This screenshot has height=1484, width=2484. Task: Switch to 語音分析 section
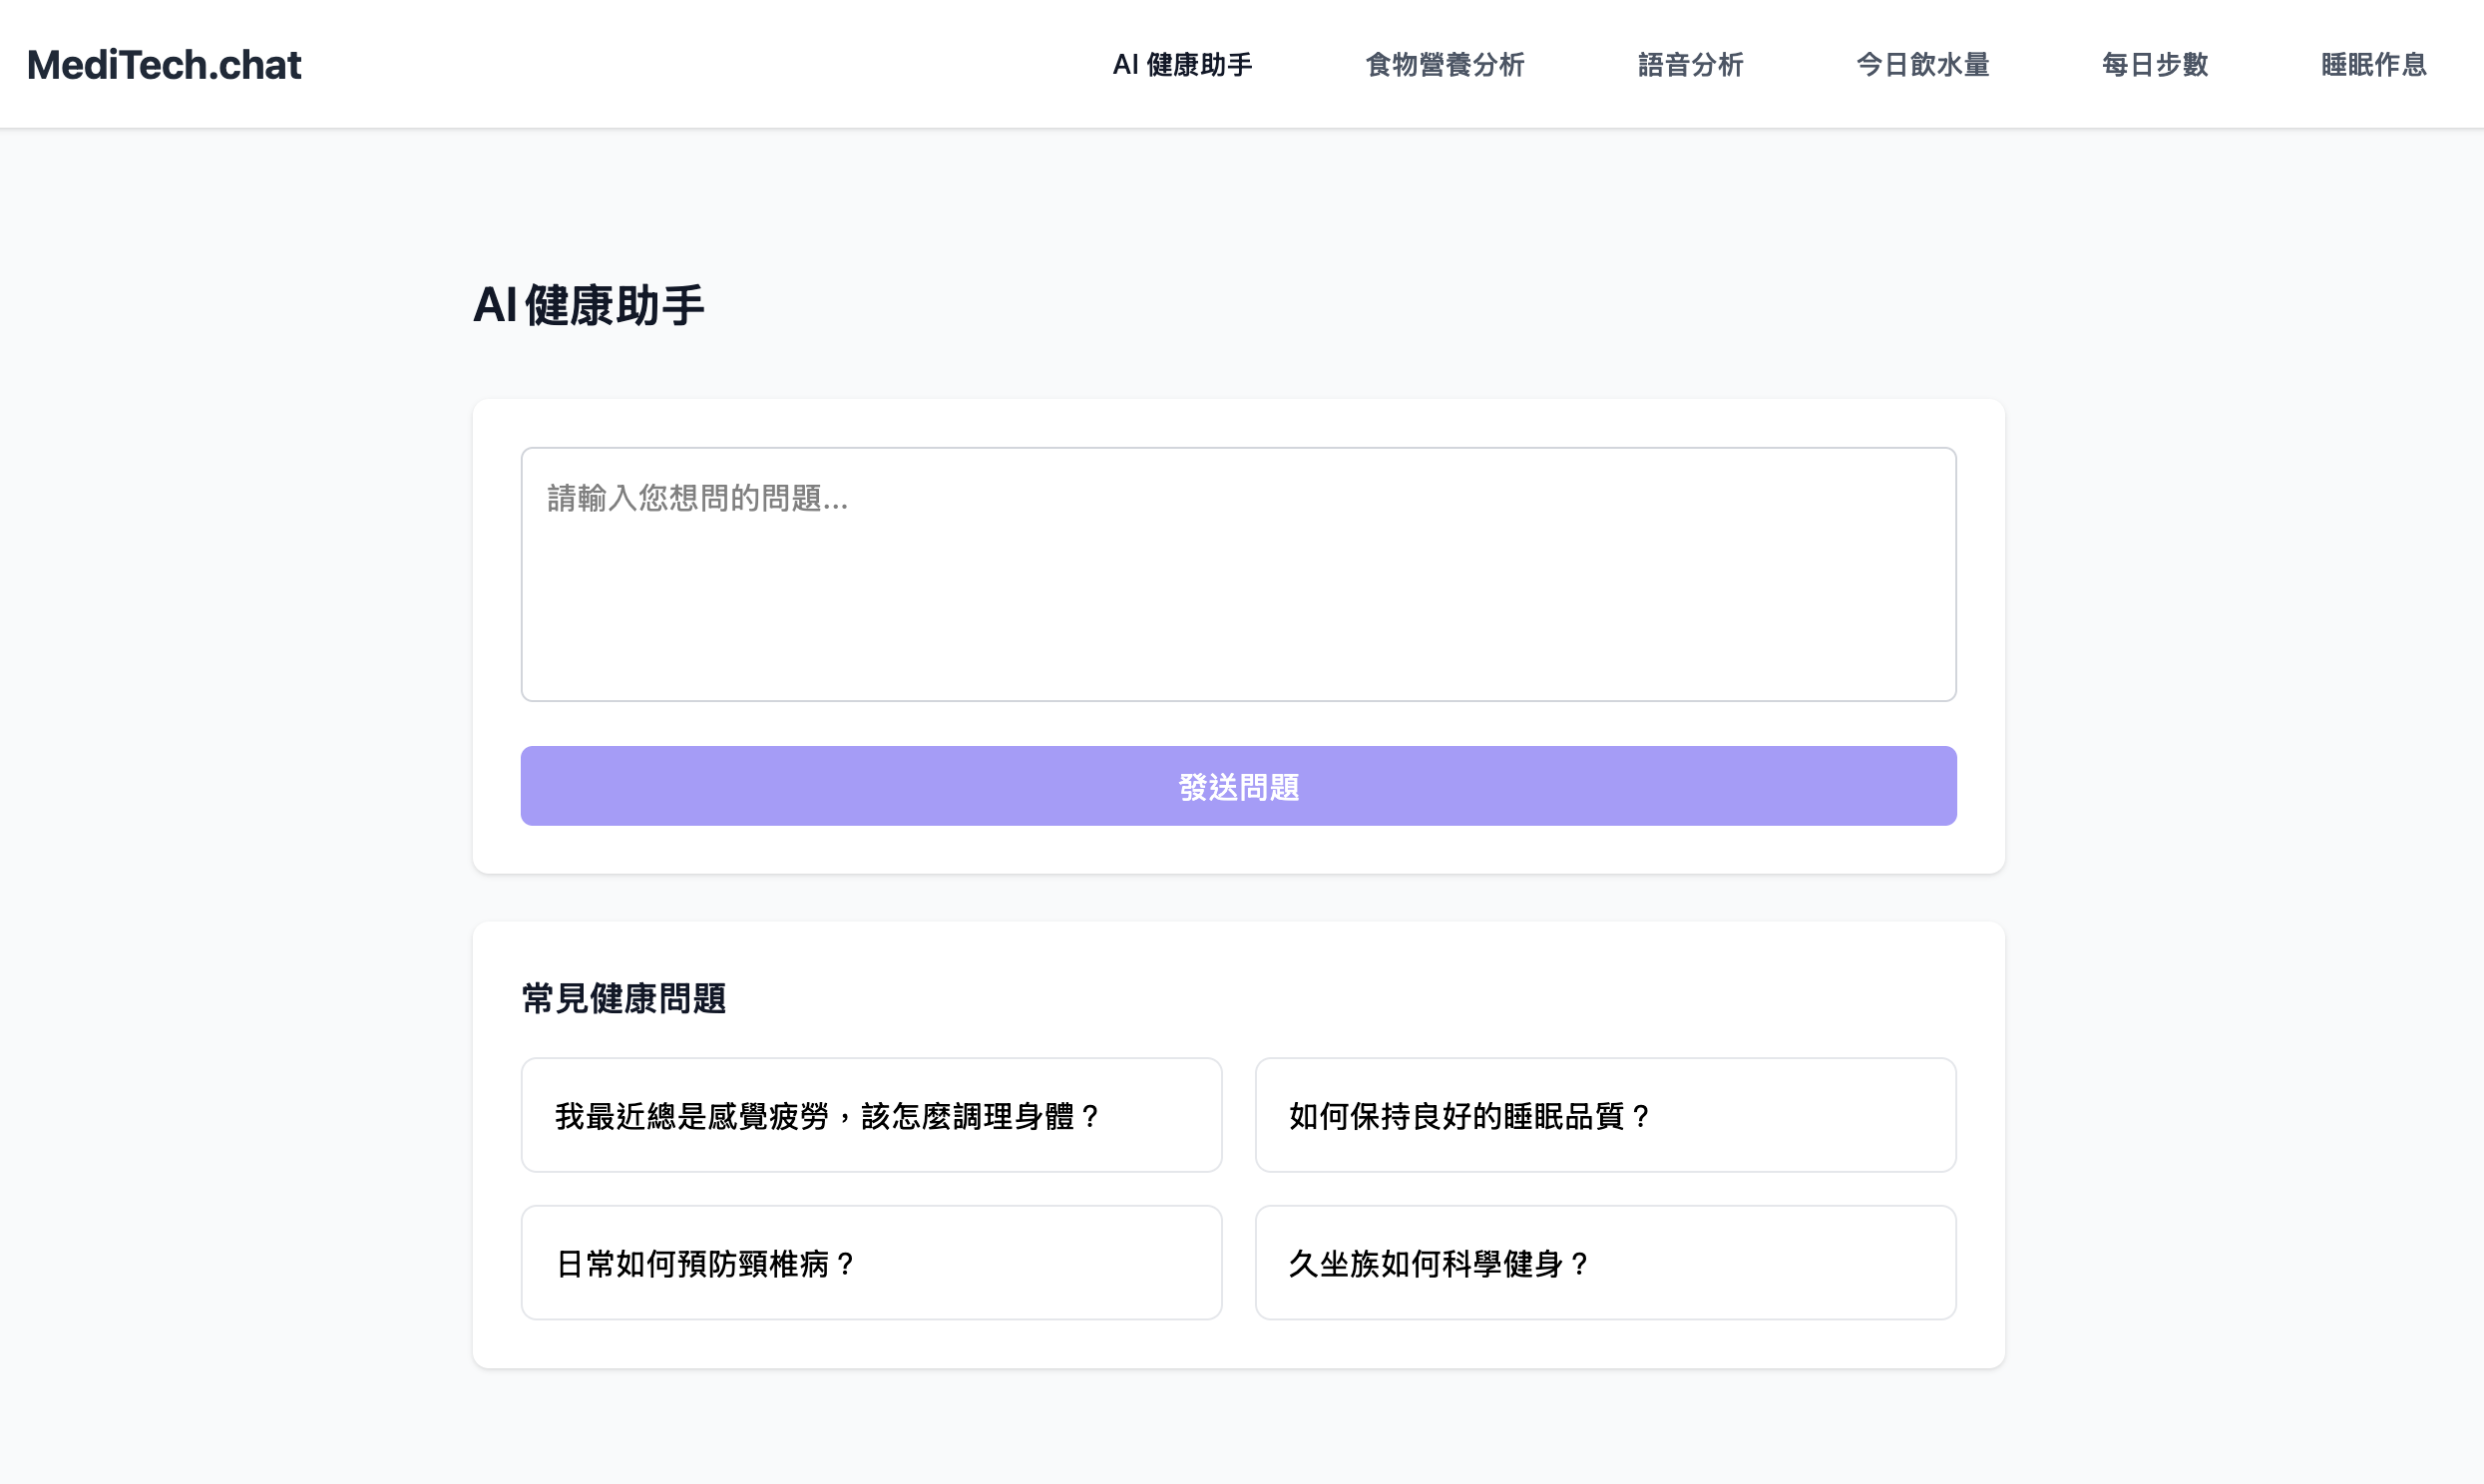point(1690,65)
